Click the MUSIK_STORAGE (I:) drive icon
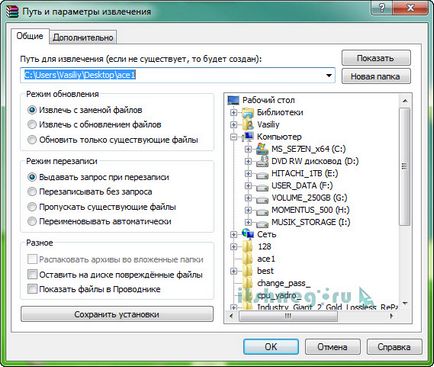Image resolution: width=434 pixels, height=367 pixels. (x=262, y=223)
